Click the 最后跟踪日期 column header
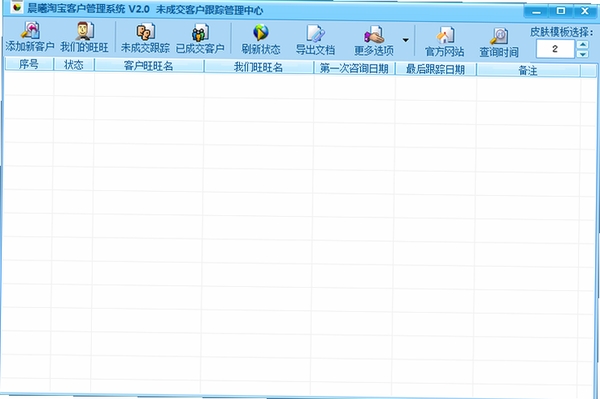600x399 pixels. [435, 69]
